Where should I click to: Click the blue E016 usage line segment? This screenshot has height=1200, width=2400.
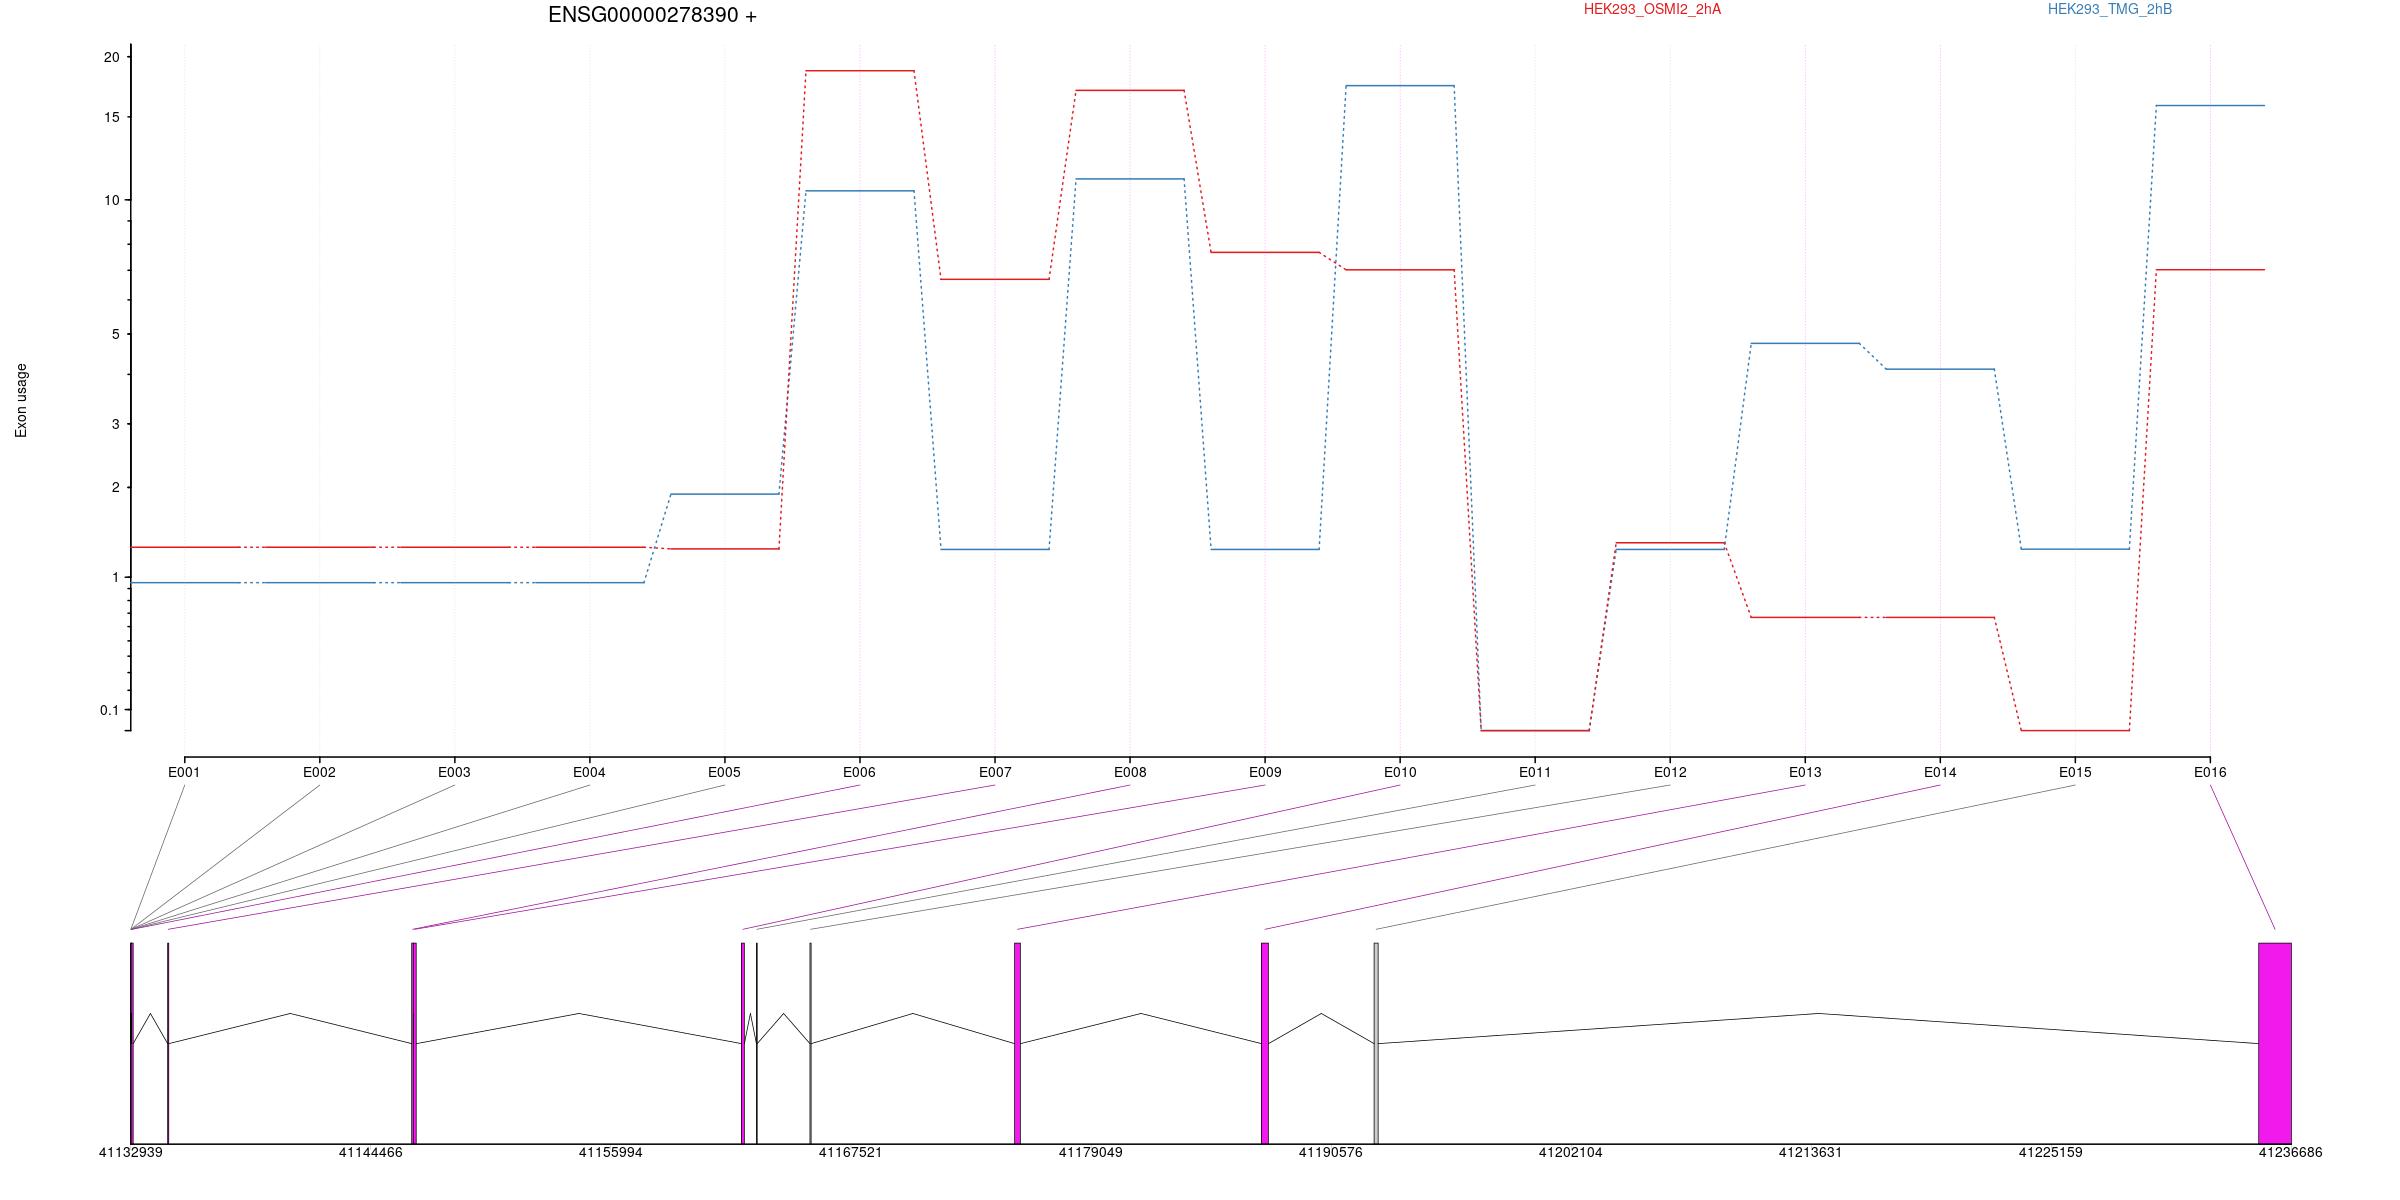[2210, 106]
